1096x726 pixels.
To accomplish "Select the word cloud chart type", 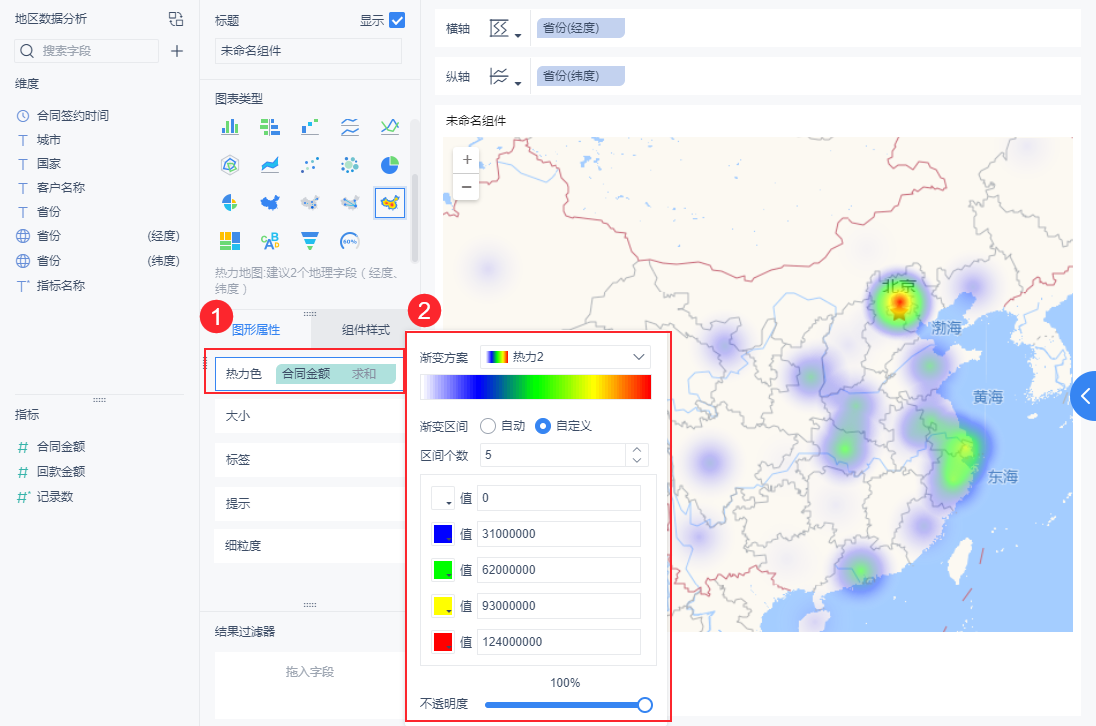I will [x=270, y=241].
